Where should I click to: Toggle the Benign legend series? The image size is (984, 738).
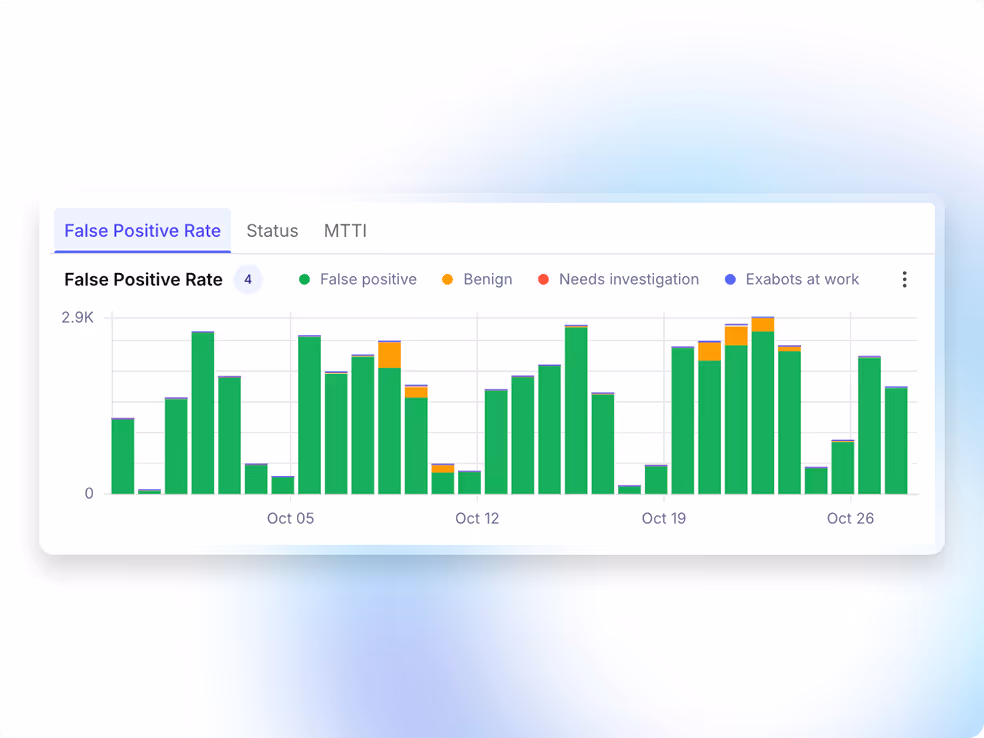point(477,279)
